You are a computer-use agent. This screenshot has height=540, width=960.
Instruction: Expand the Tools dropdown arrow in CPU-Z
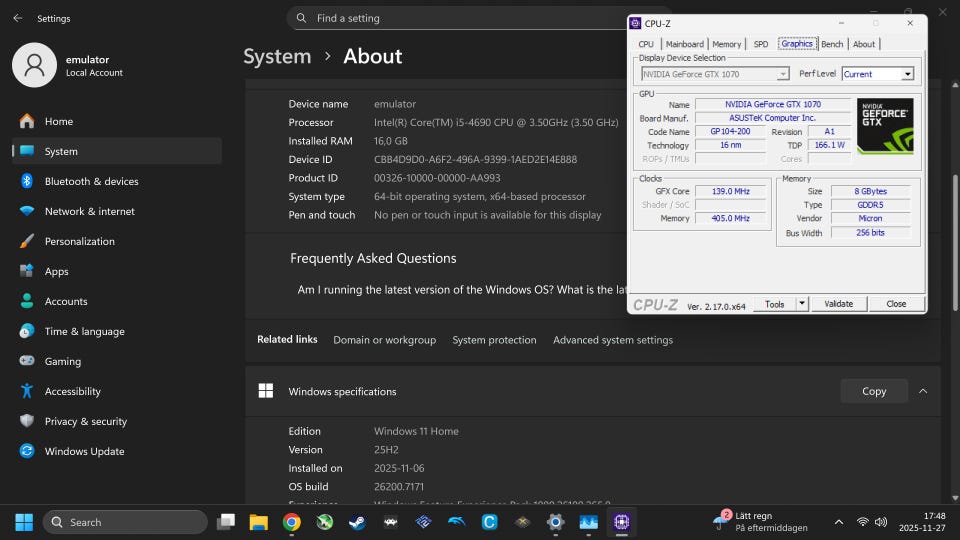coord(801,304)
